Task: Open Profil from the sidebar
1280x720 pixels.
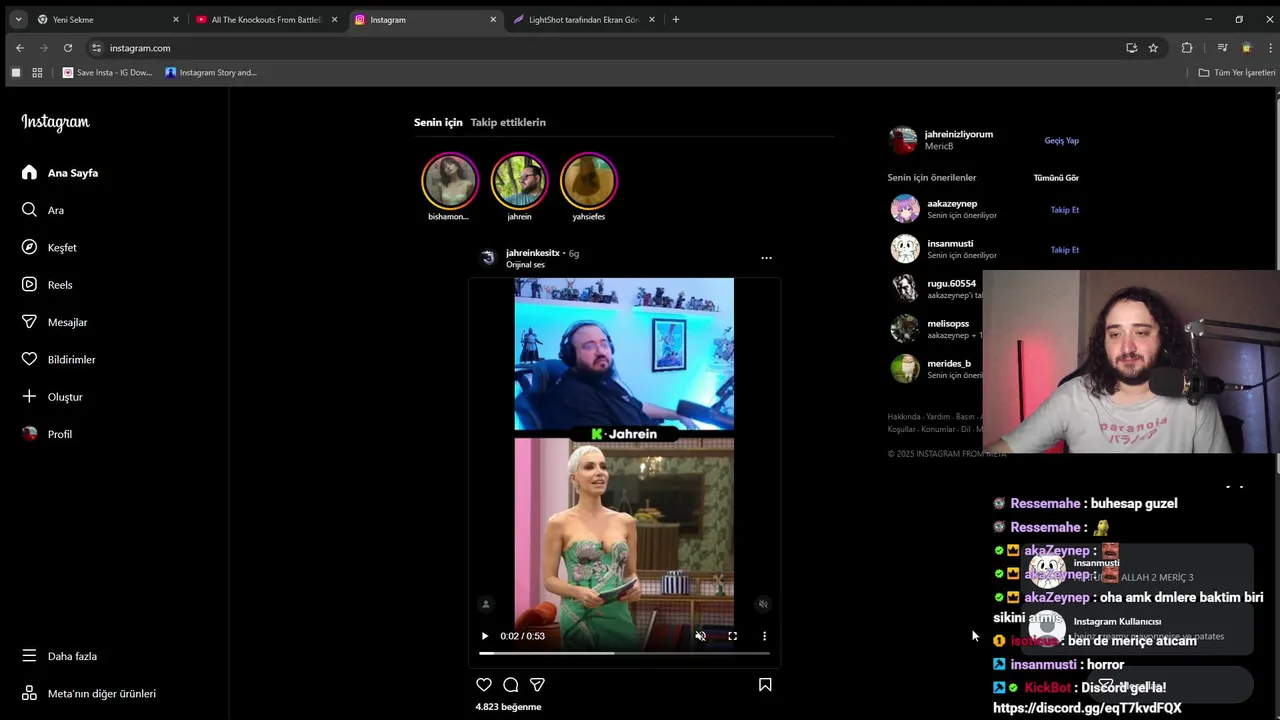Action: pos(47,434)
